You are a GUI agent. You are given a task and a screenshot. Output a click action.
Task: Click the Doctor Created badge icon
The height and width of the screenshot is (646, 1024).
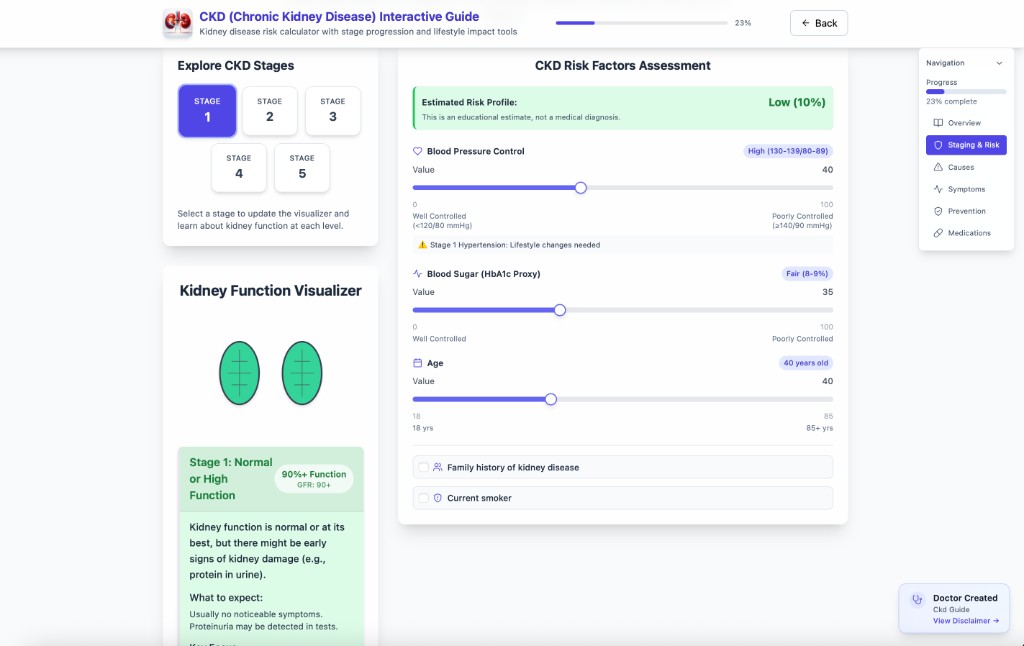point(917,599)
